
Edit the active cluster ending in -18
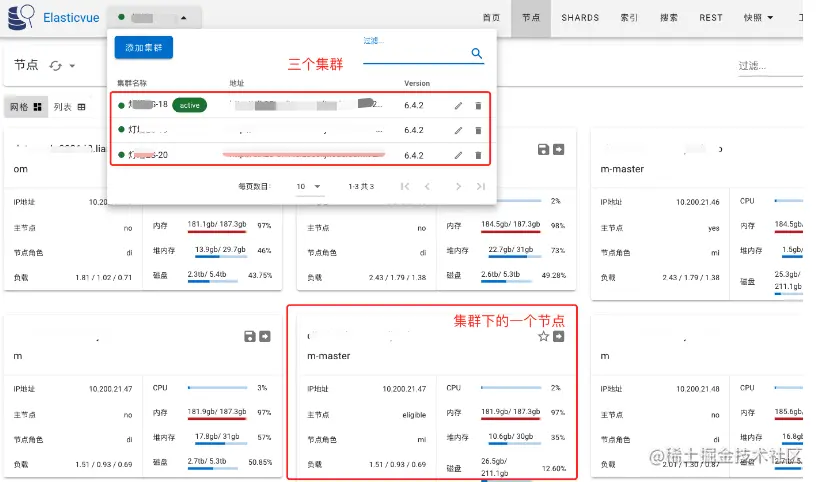click(x=458, y=106)
